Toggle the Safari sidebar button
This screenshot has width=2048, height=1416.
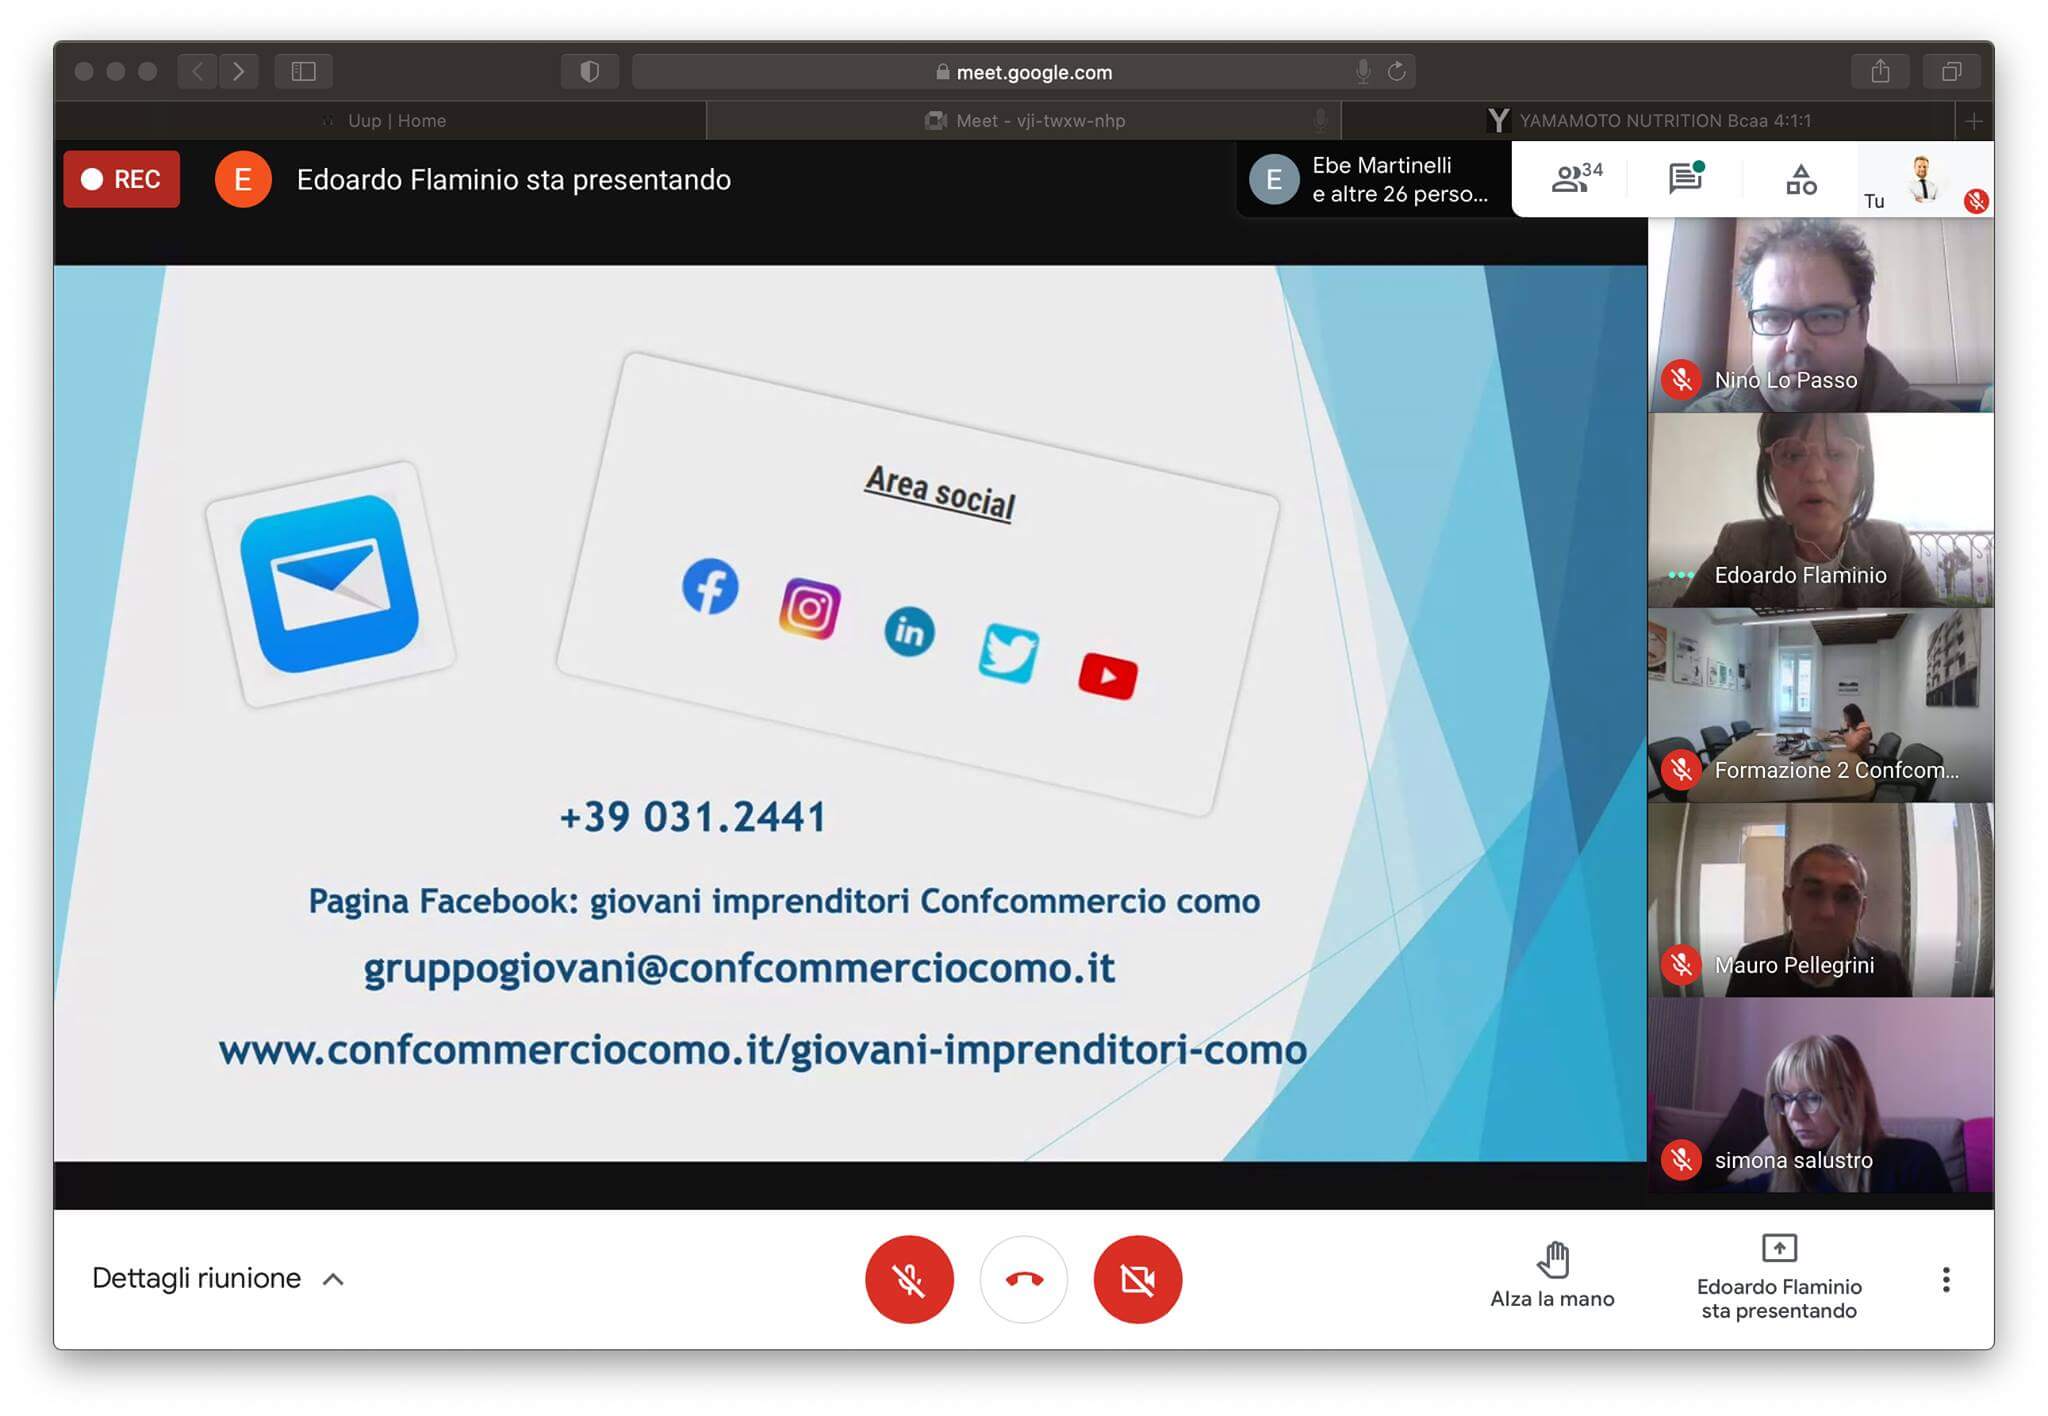click(x=303, y=71)
